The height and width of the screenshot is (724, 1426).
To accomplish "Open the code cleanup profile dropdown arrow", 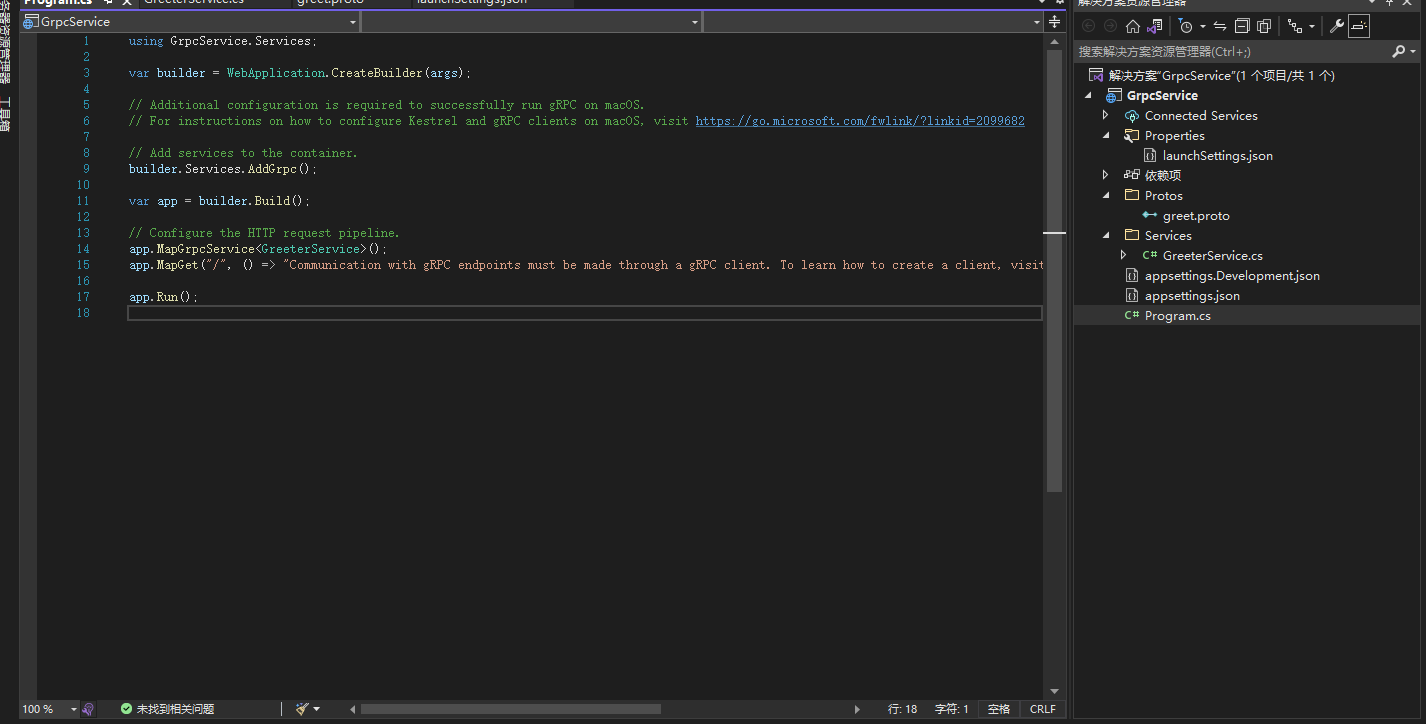I will click(317, 709).
